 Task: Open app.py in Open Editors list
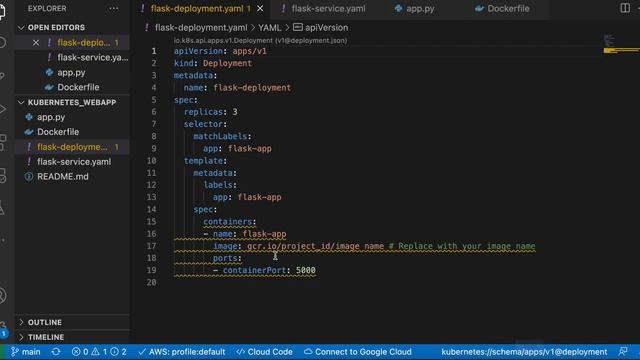point(71,72)
